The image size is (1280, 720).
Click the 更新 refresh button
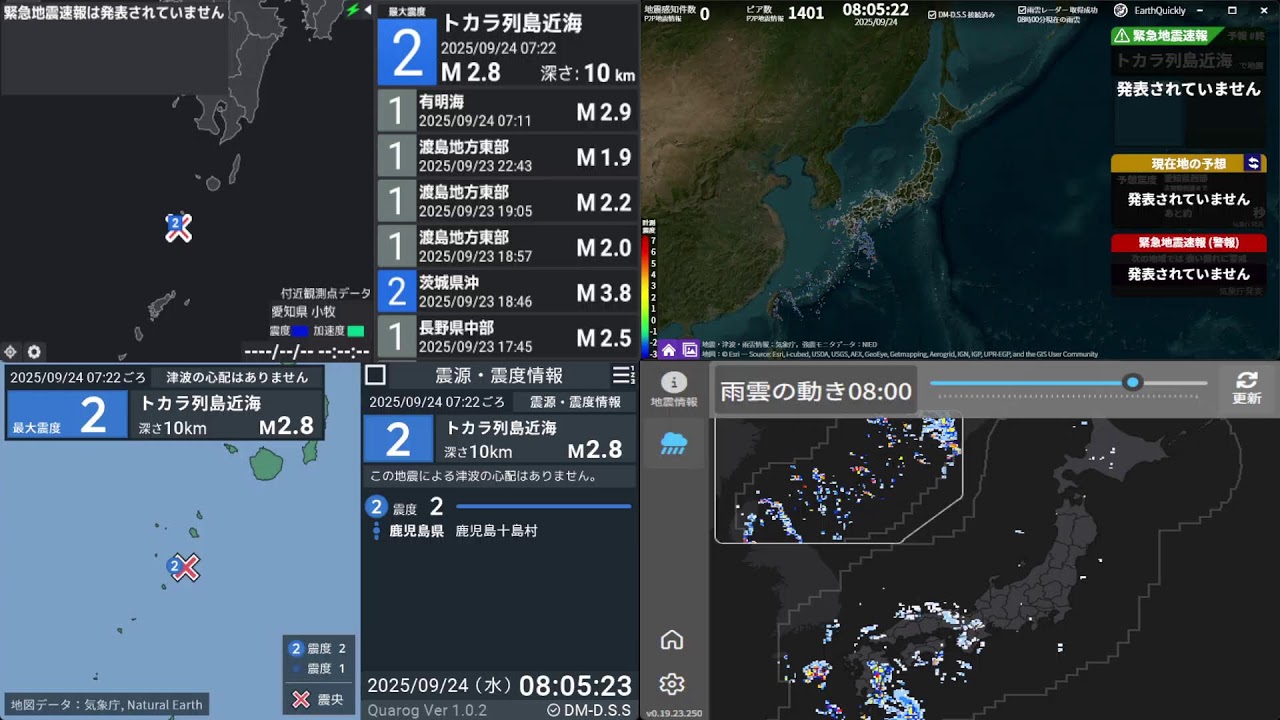pos(1246,388)
